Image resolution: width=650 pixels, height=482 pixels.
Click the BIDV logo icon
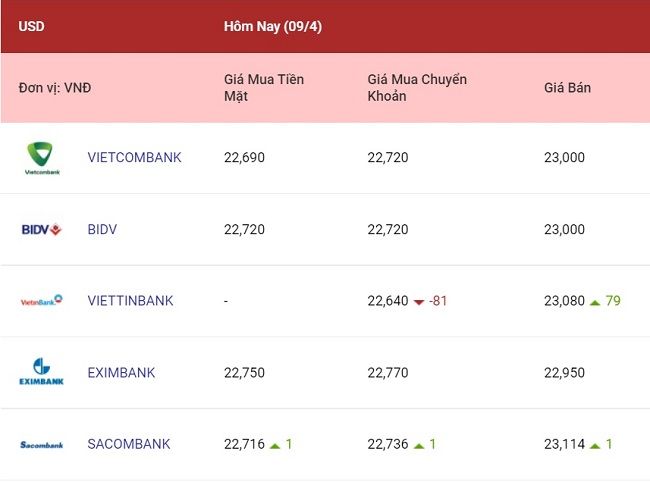coord(41,229)
